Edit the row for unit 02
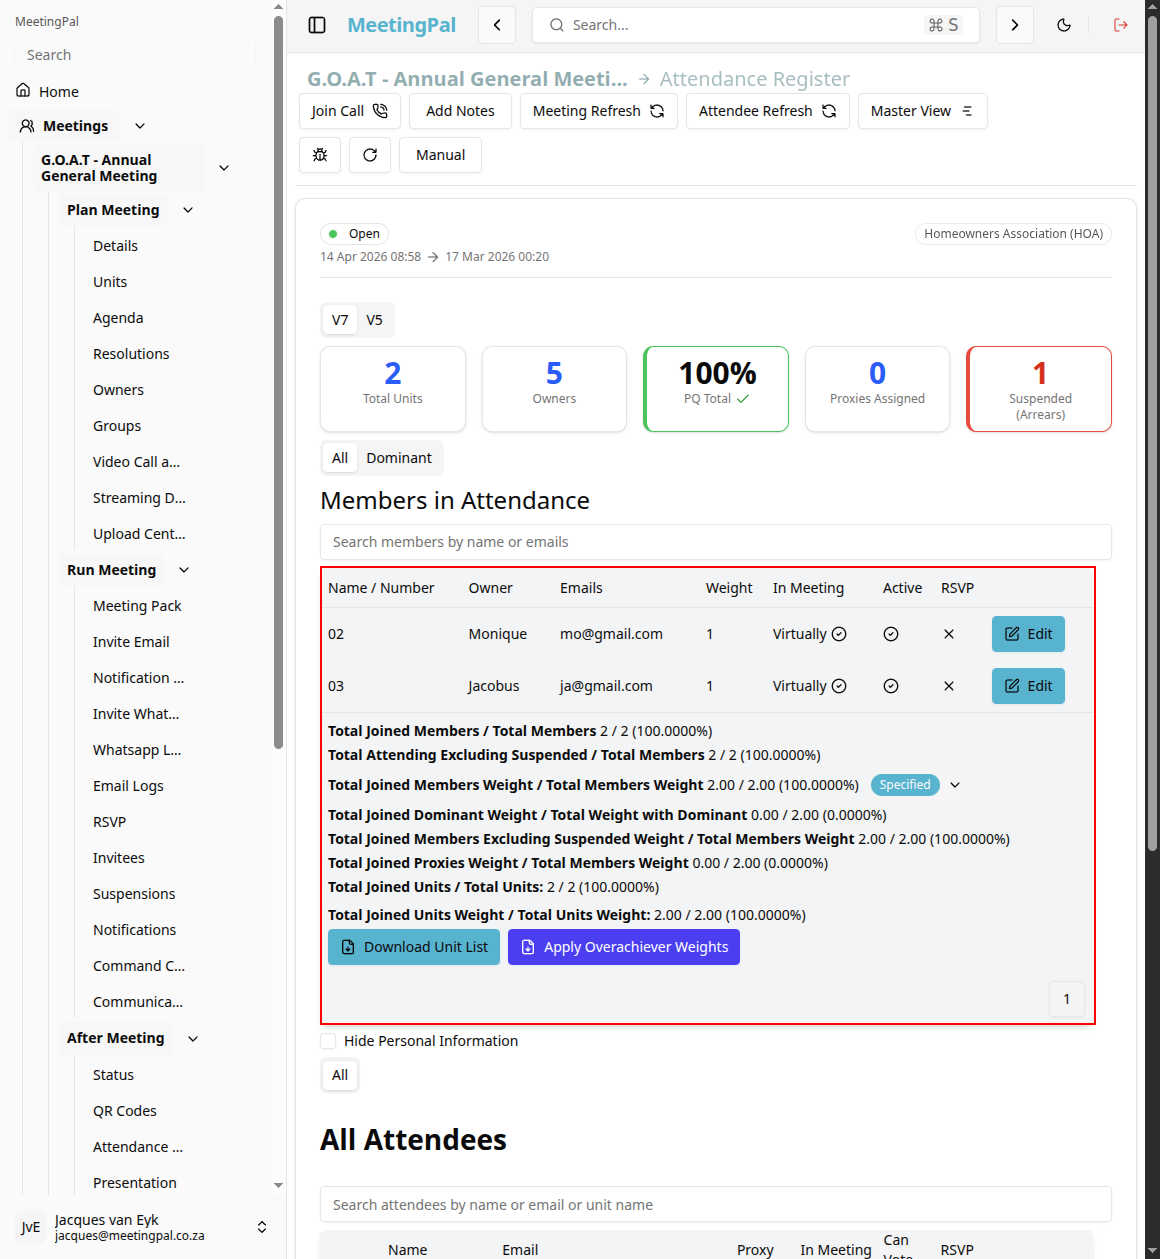1160x1259 pixels. click(x=1028, y=634)
